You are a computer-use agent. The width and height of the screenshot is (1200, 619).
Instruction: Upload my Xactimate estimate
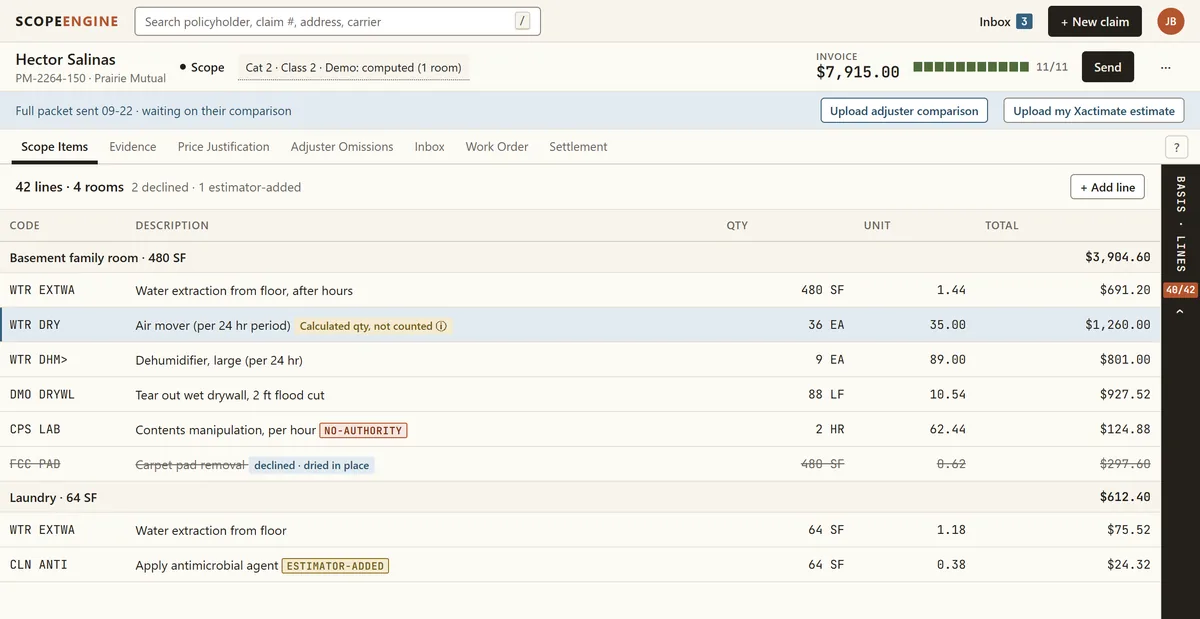1094,111
